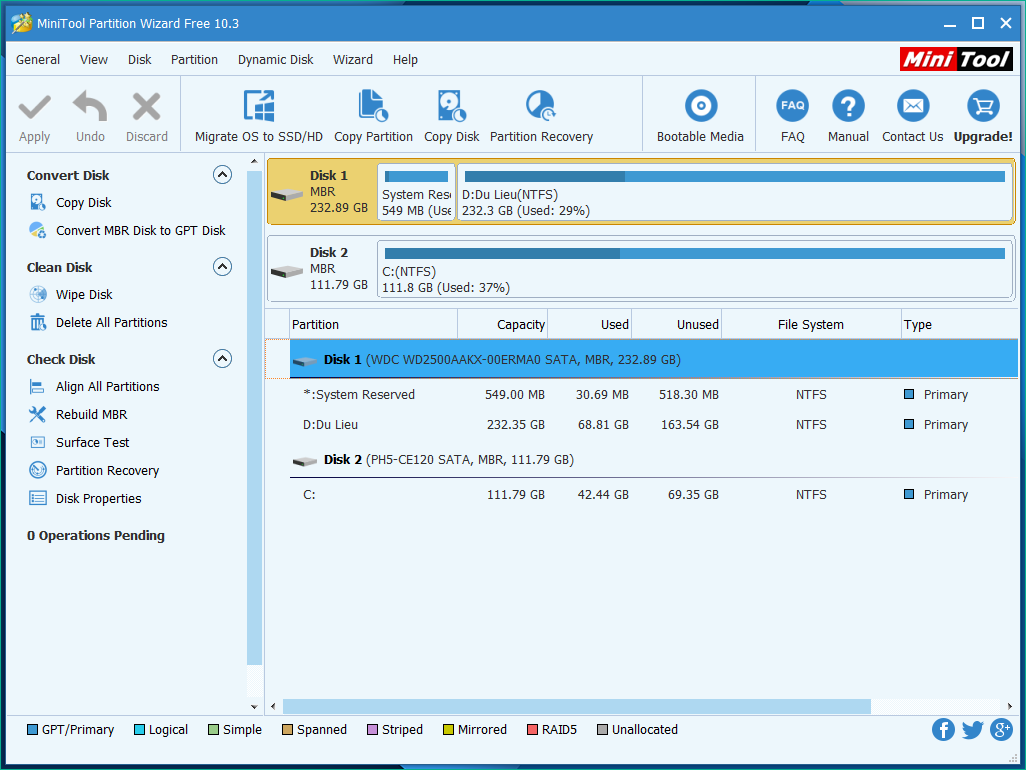Click the GPT/Primary legend color swatch
This screenshot has height=770, width=1026.
(32, 729)
